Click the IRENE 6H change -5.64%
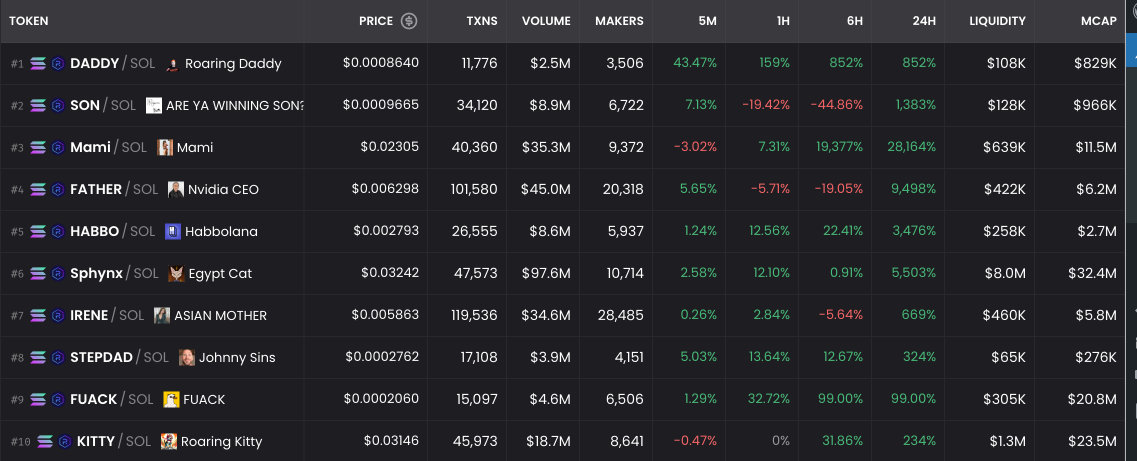Viewport: 1137px width, 461px height. [841, 316]
